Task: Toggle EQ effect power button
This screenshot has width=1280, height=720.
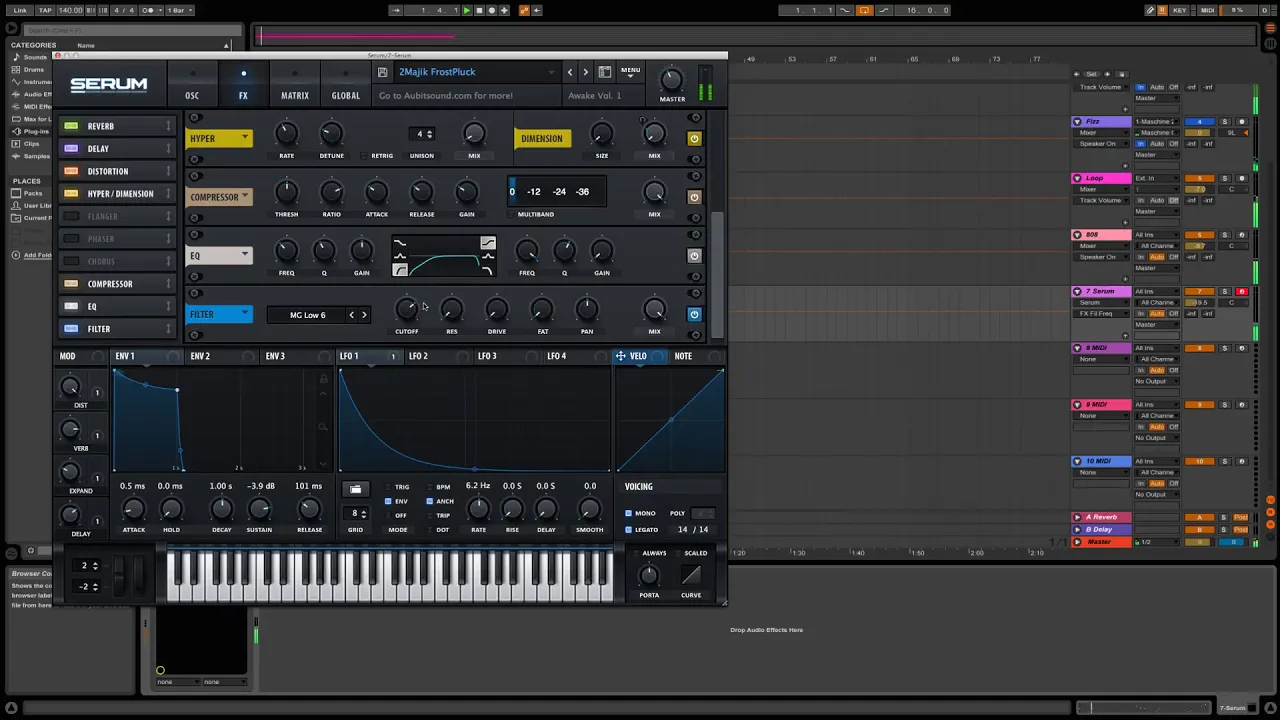Action: coord(694,255)
